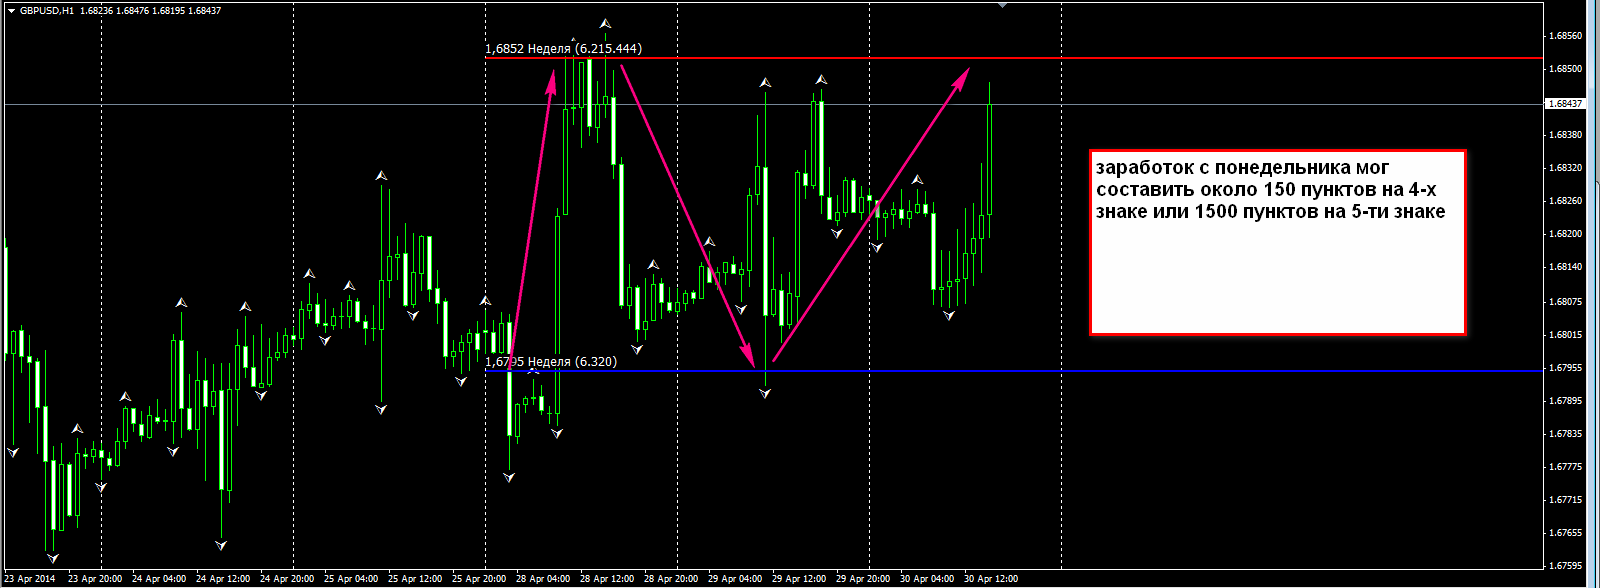Click the GBPUSD,H1 chart title text
Screen dimensions: 1600x588
(x=46, y=11)
